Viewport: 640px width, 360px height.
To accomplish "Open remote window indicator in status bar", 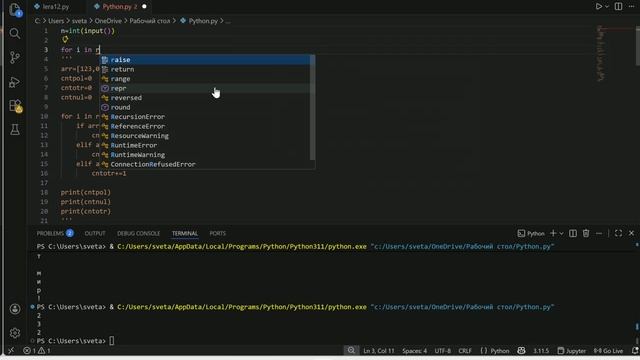I will [x=11, y=351].
